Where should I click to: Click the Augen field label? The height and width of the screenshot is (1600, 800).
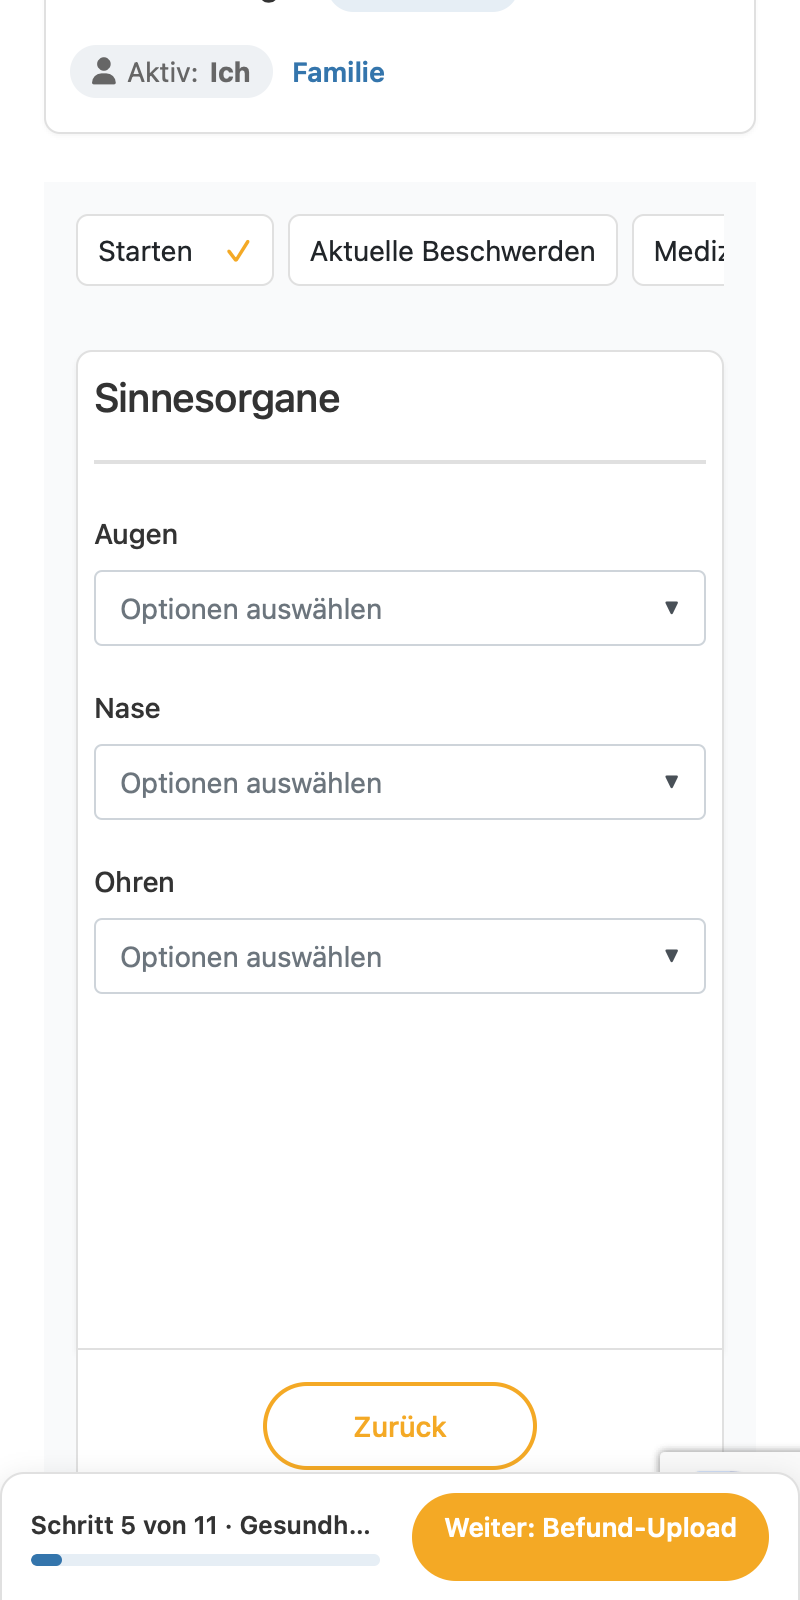[136, 535]
